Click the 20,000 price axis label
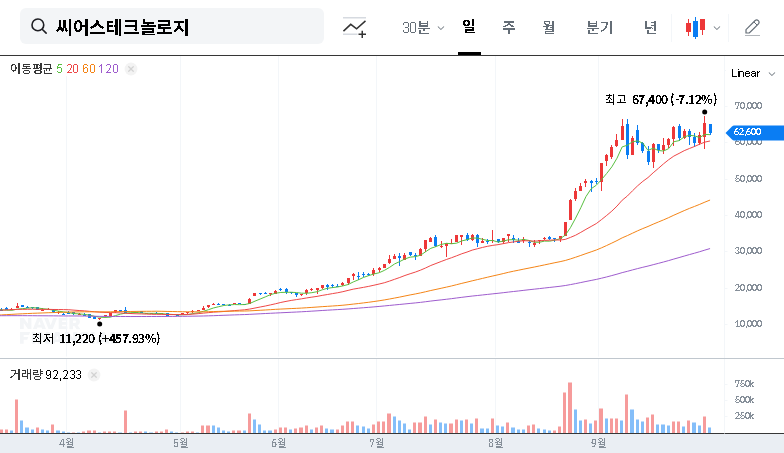The image size is (784, 453). coord(748,288)
